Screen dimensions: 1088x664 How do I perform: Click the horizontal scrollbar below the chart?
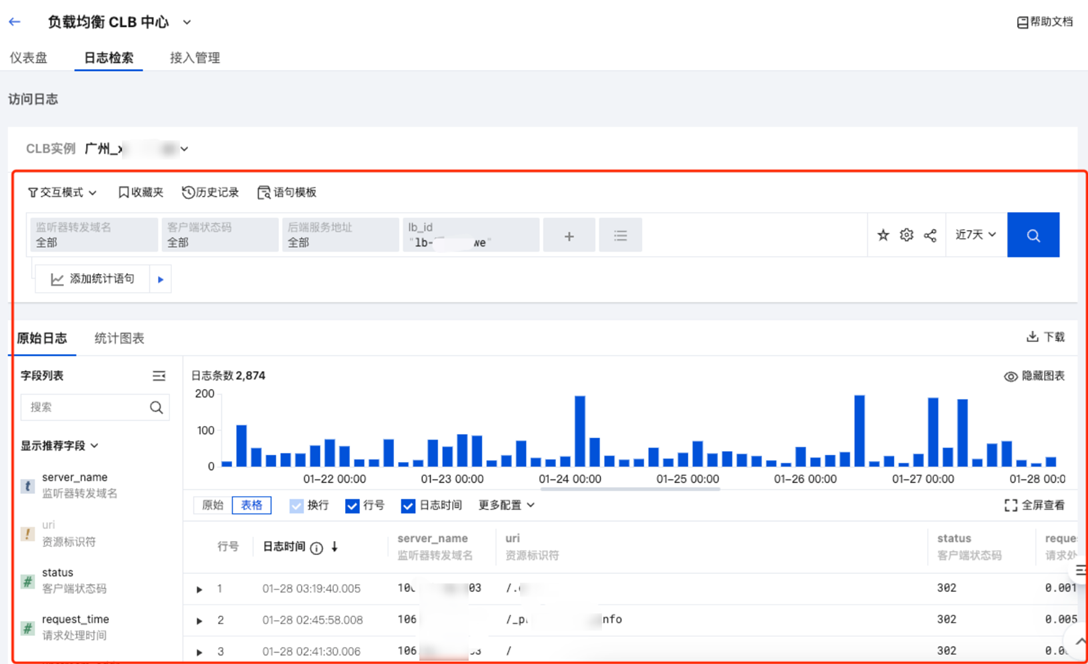click(x=630, y=490)
